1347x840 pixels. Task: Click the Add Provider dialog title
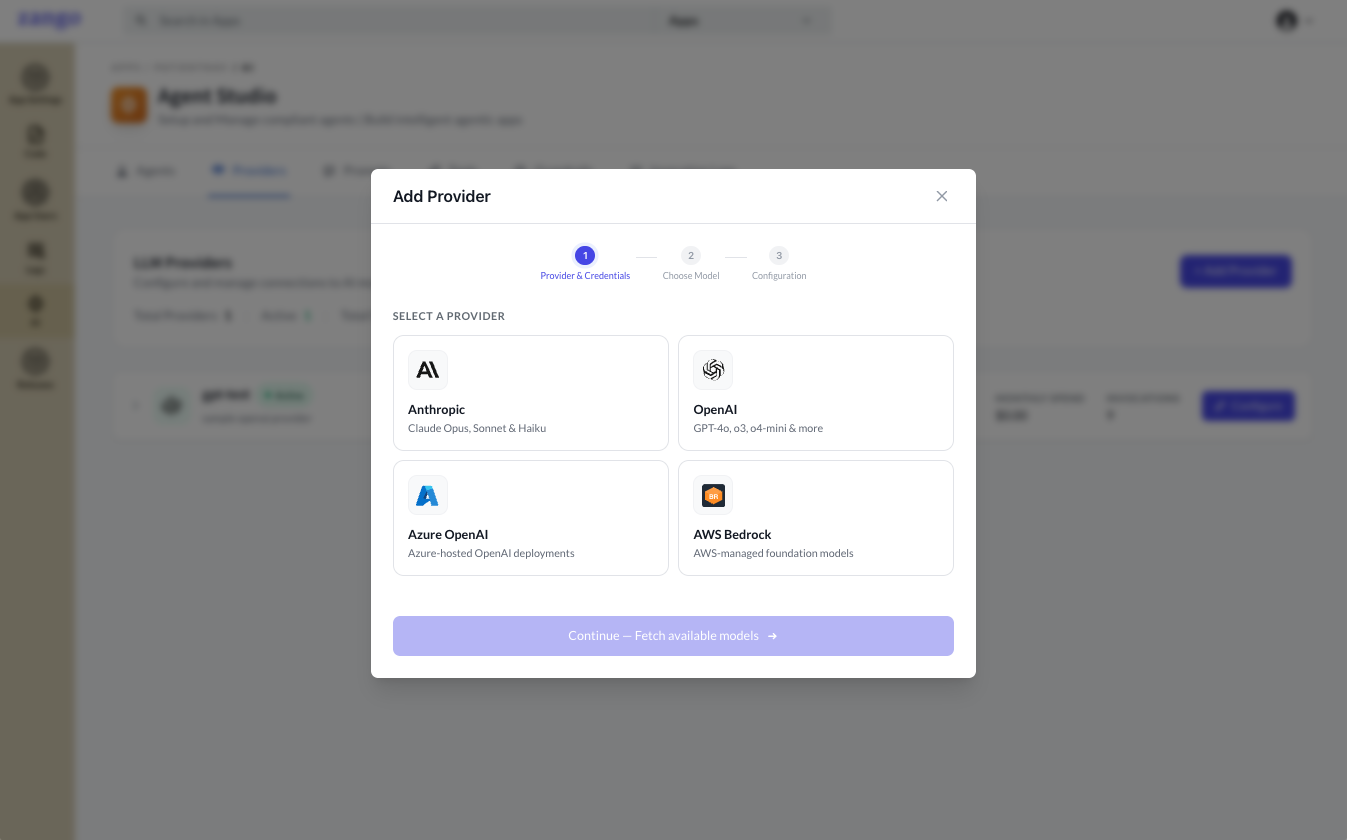pos(442,196)
